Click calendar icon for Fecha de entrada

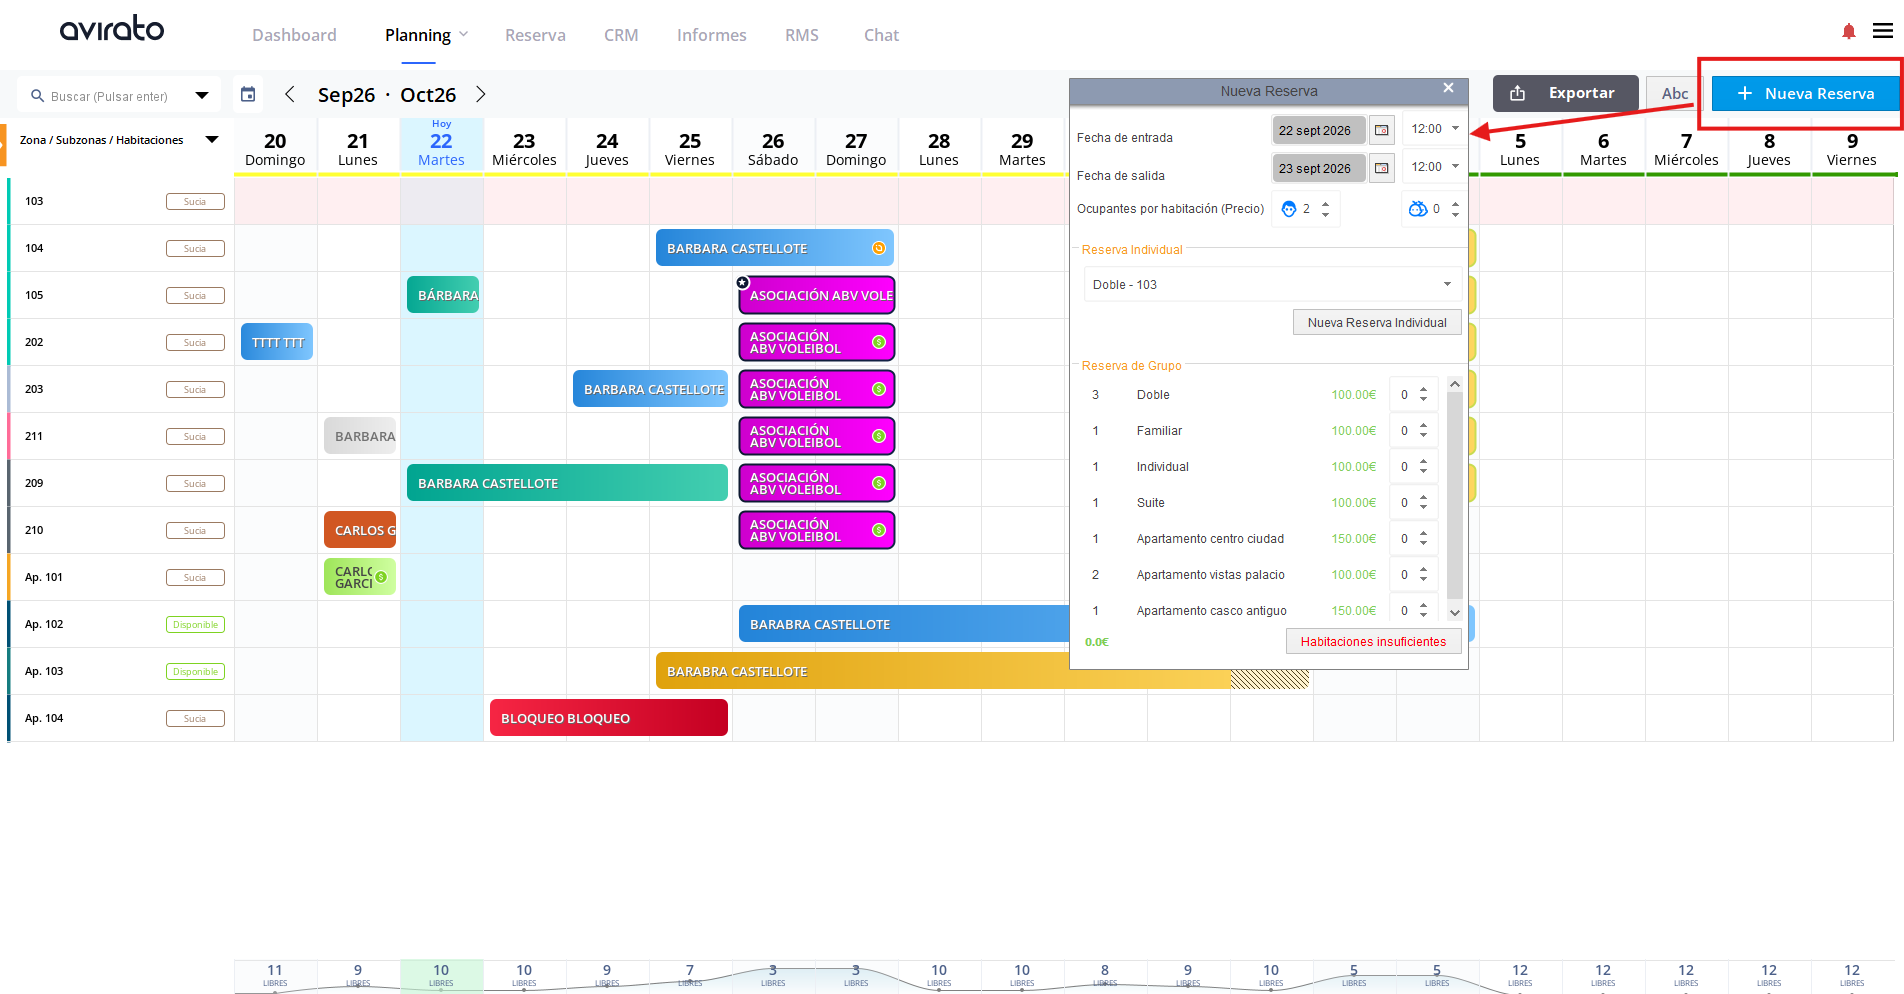pyautogui.click(x=1382, y=130)
